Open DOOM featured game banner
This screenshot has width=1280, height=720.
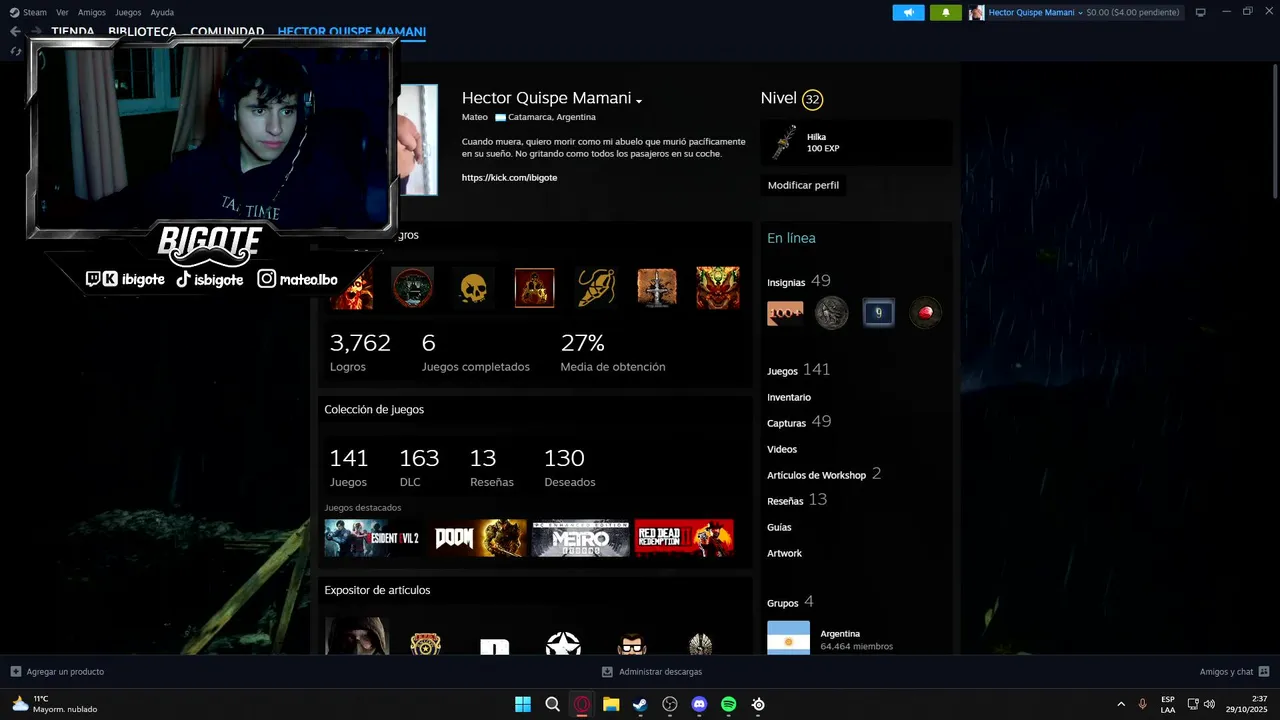coord(479,538)
